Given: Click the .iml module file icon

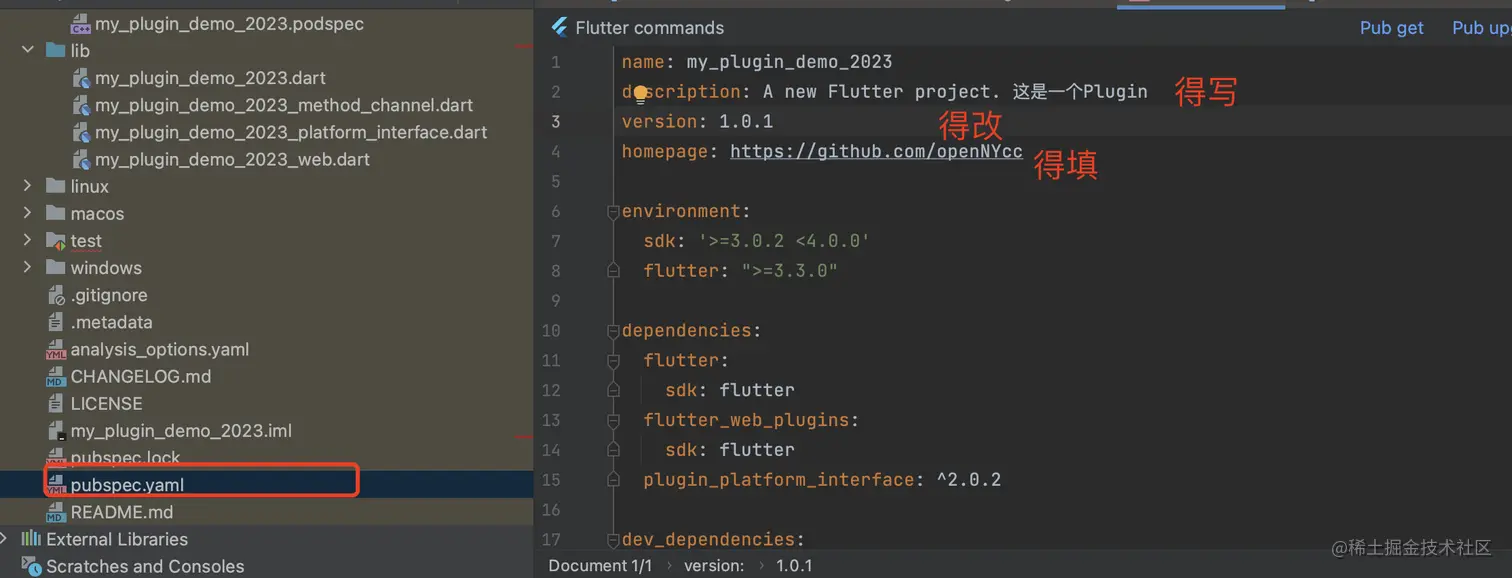Looking at the screenshot, I should tap(56, 431).
